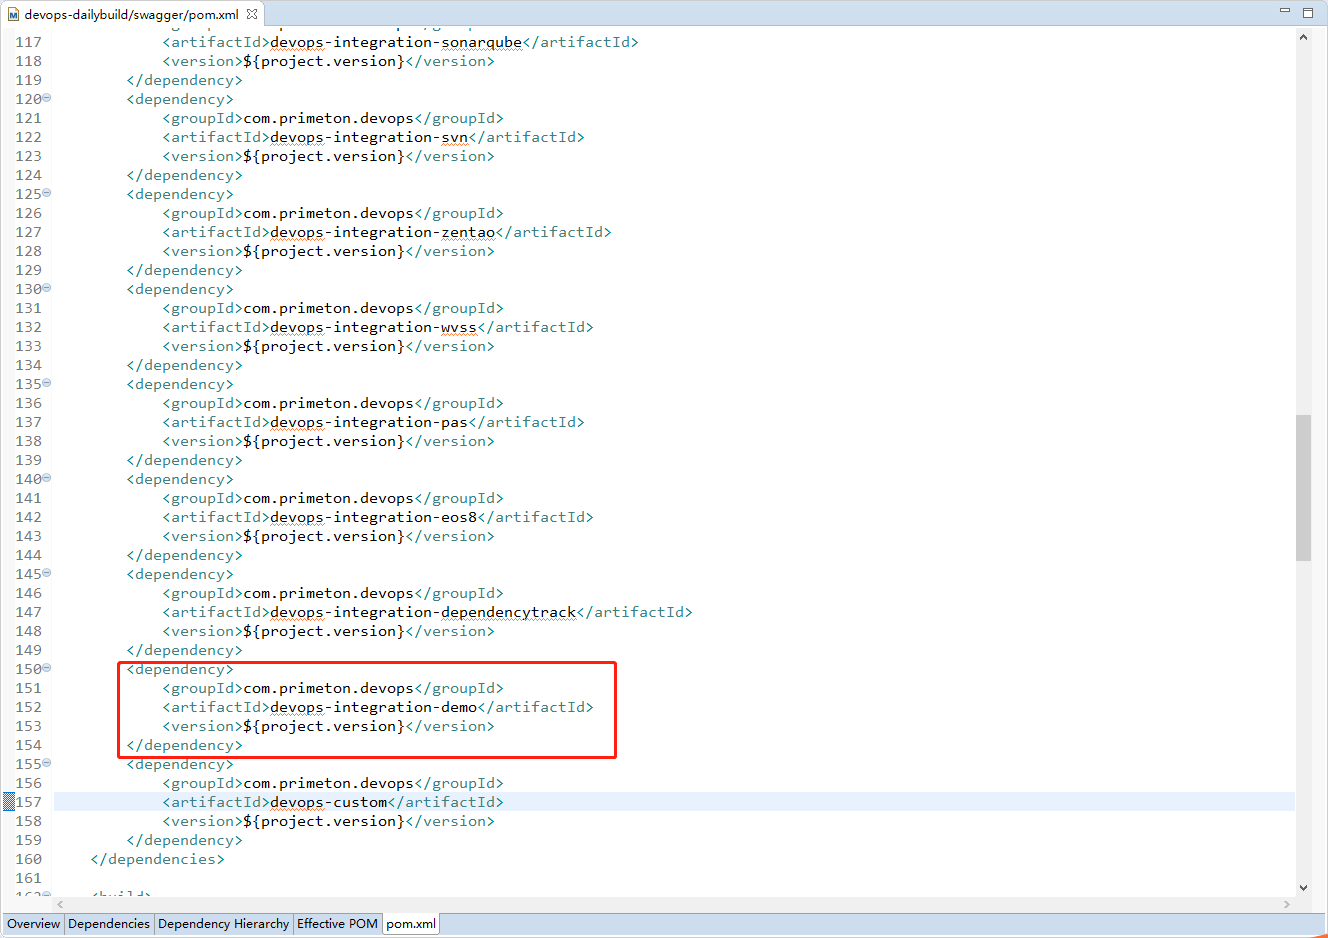Maximize the editor pane

coord(1308,13)
